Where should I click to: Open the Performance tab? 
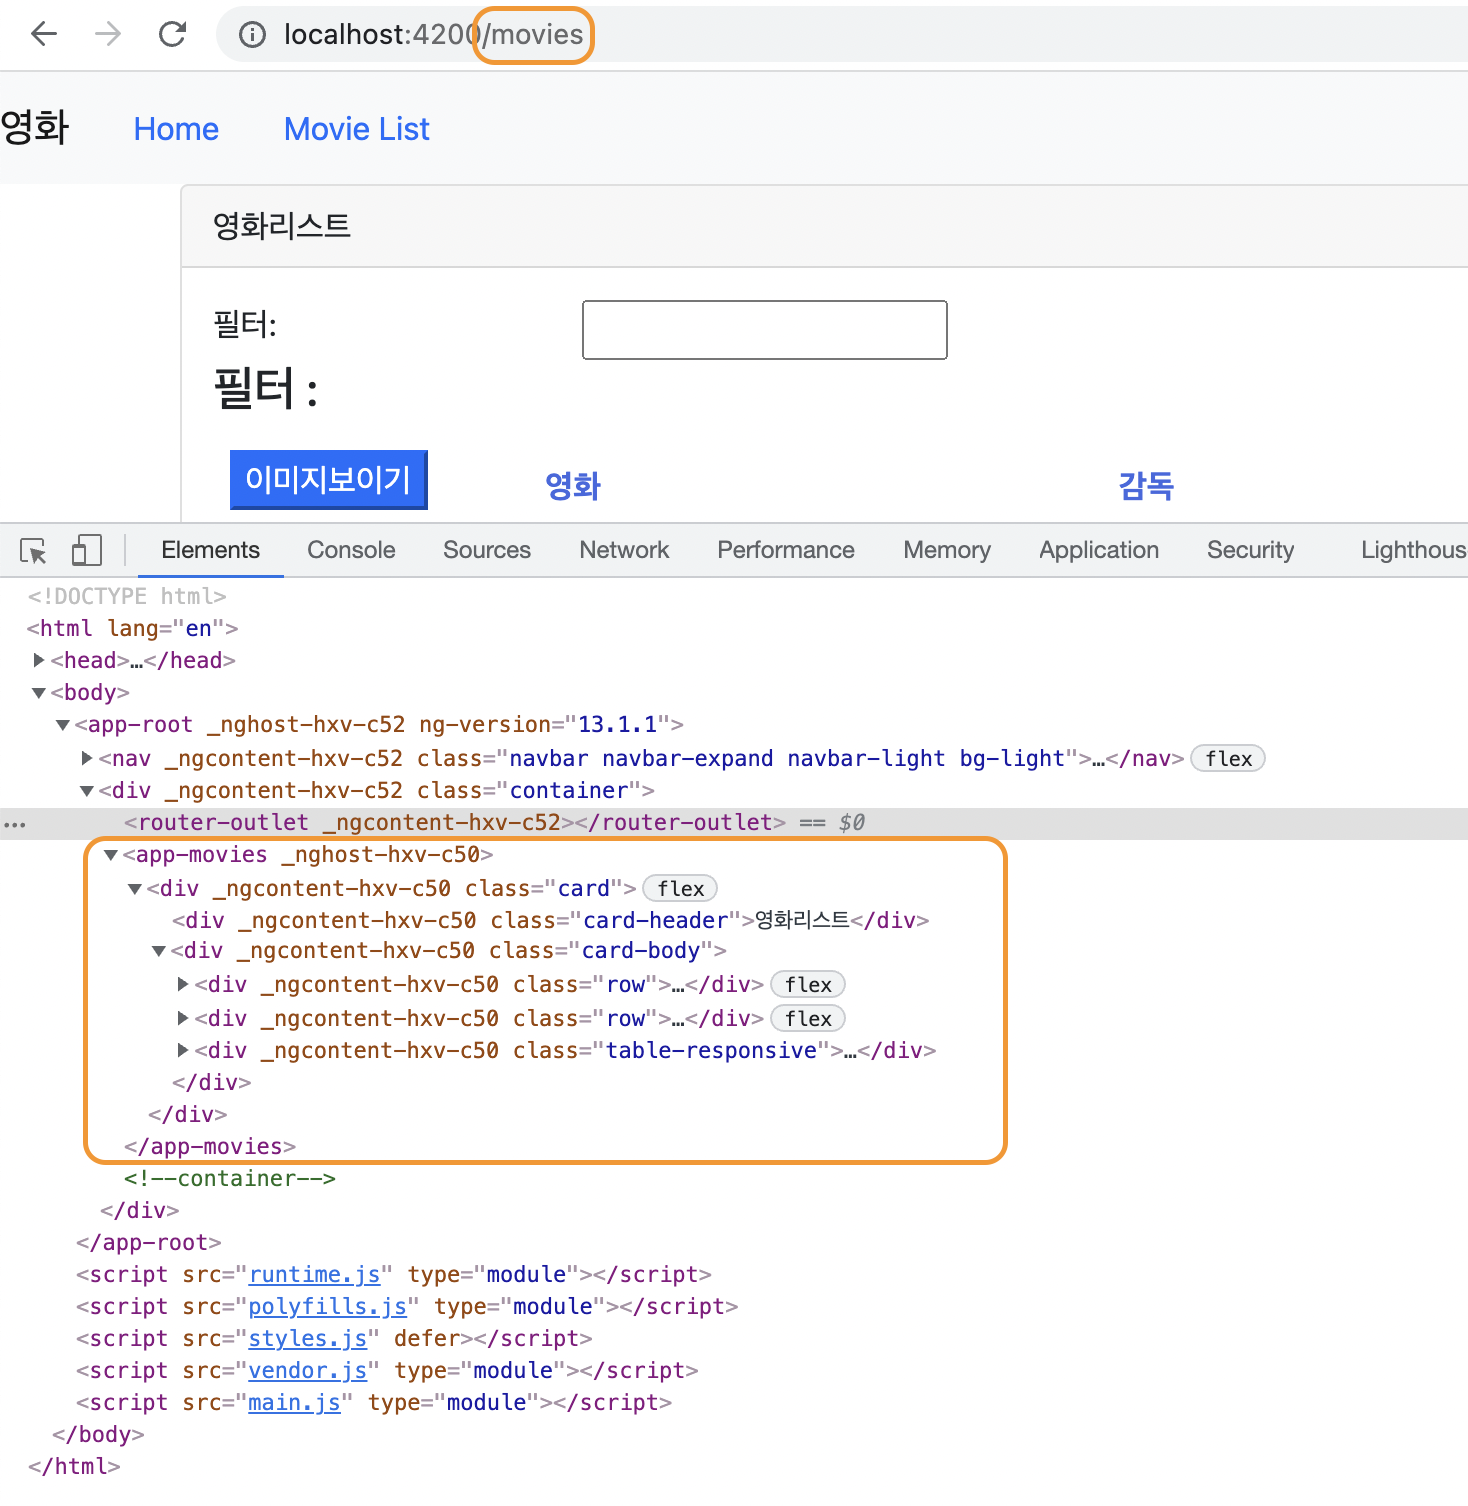coord(786,550)
